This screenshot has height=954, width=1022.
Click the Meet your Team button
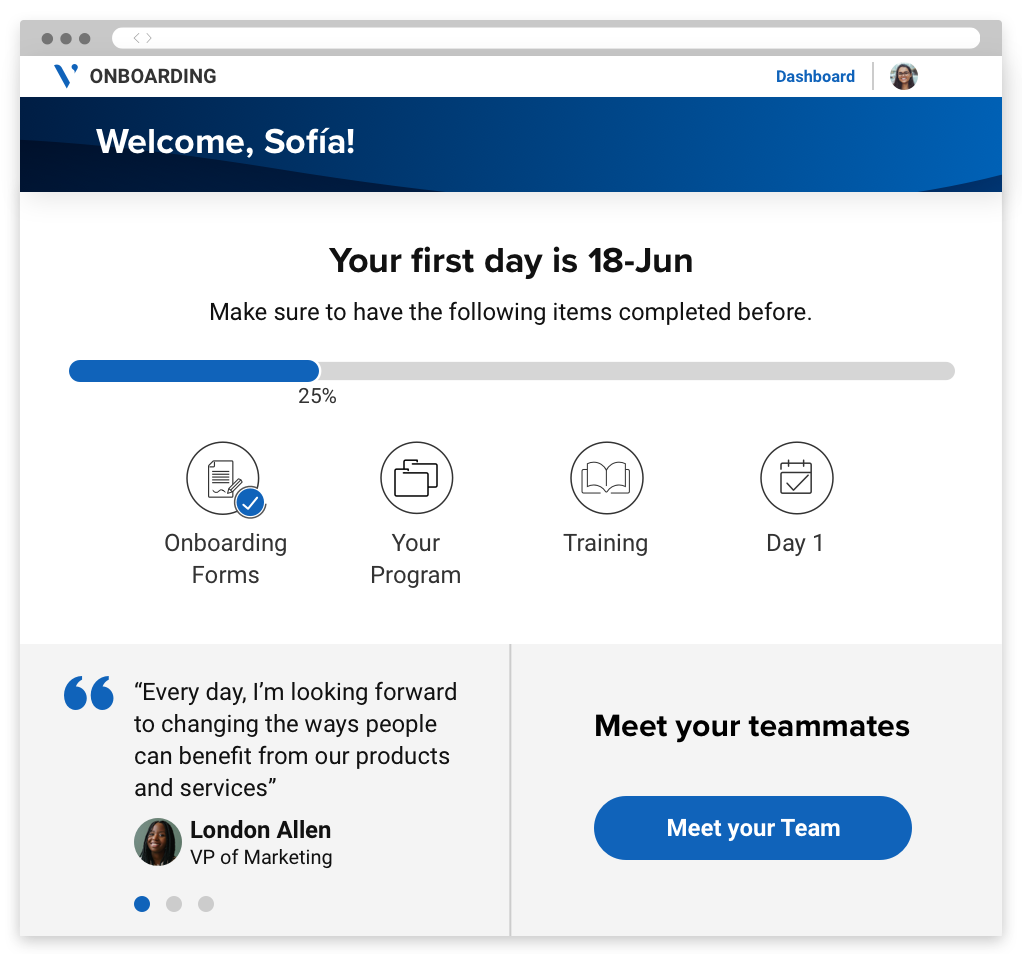pyautogui.click(x=753, y=828)
